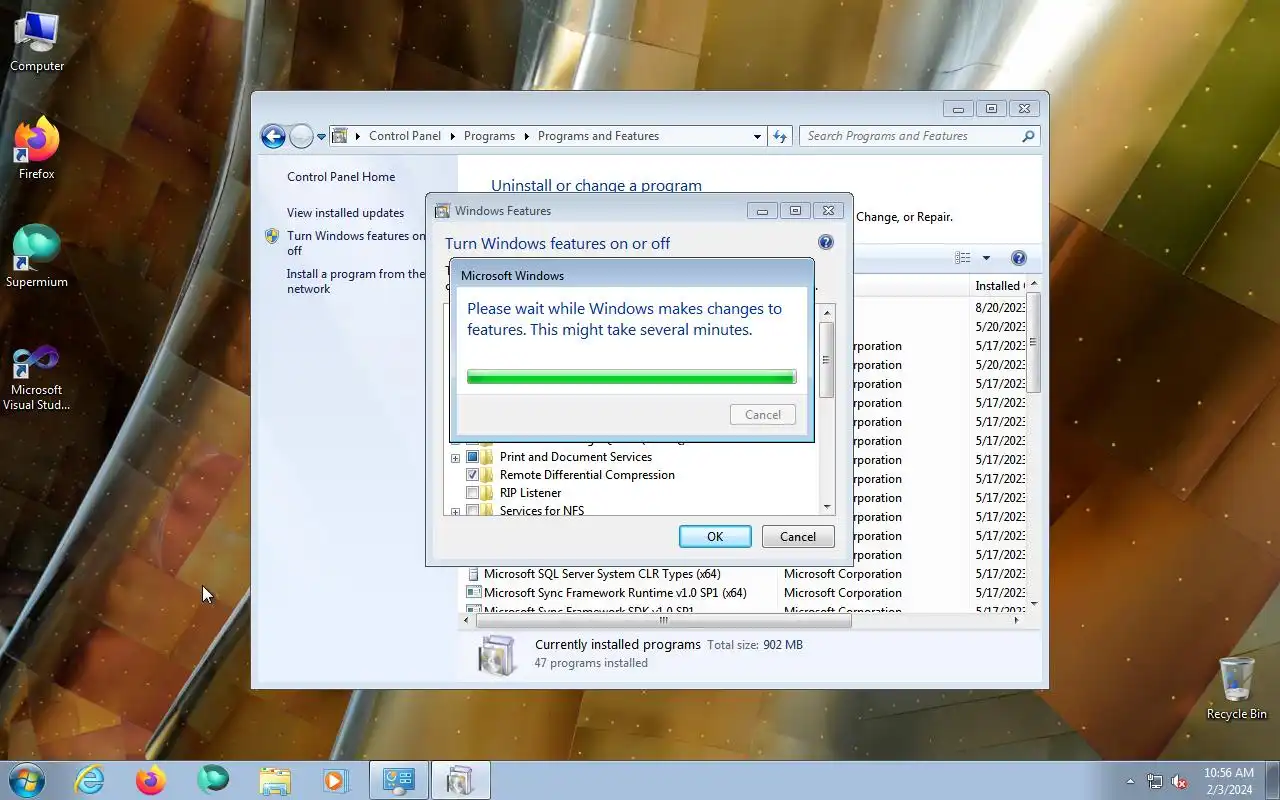1280x800 pixels.
Task: Click the horizontal scrollbar of the programs list
Action: (662, 620)
